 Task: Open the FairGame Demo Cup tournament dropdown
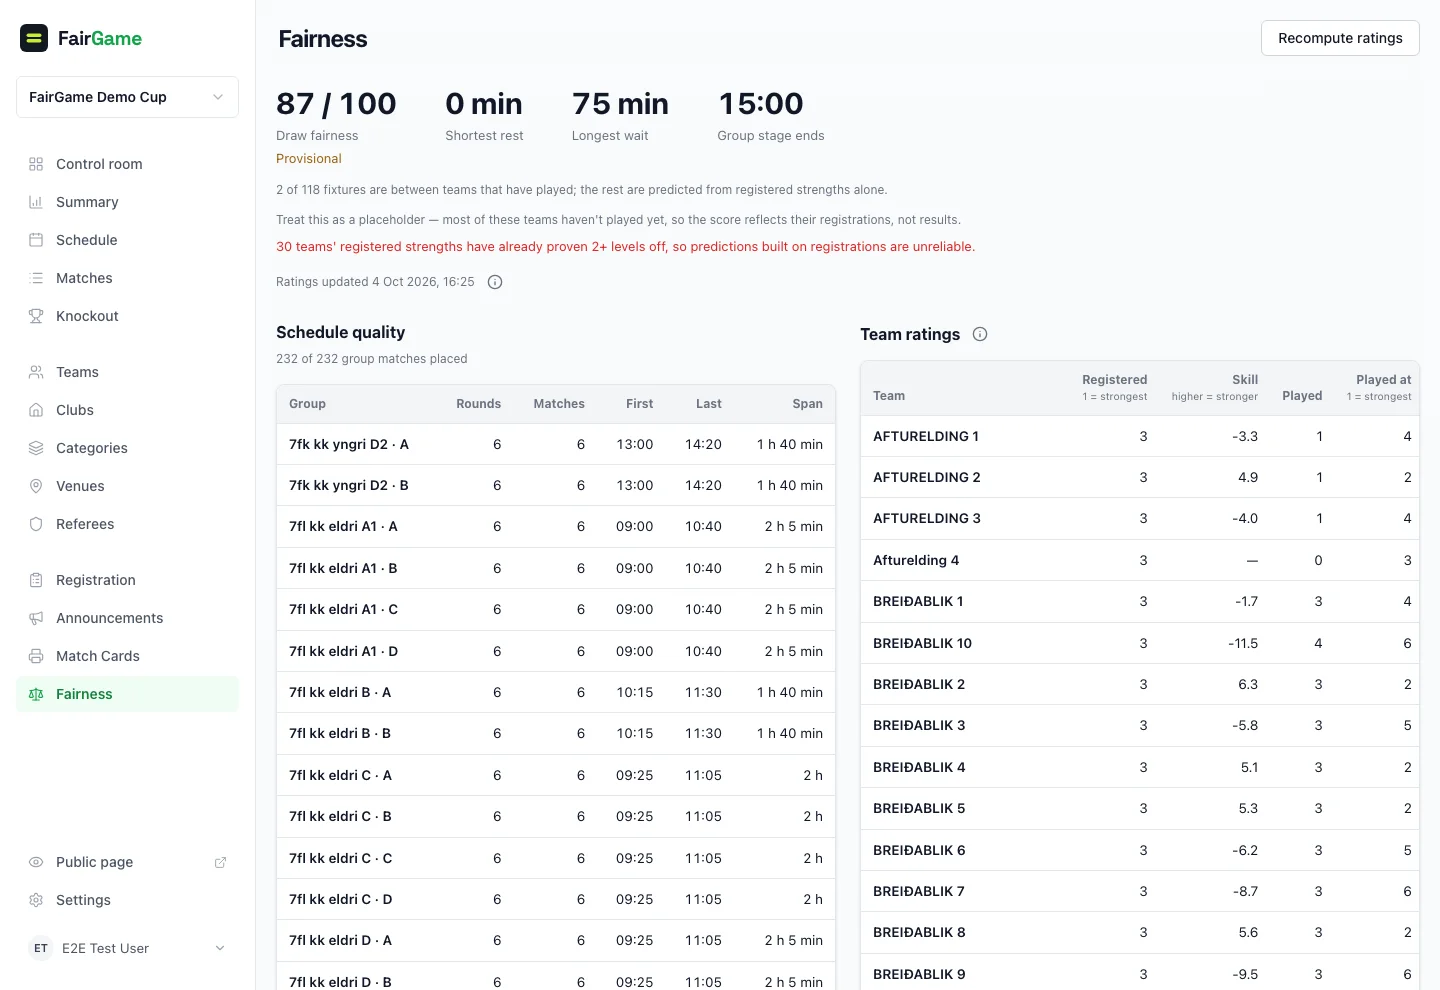point(127,97)
